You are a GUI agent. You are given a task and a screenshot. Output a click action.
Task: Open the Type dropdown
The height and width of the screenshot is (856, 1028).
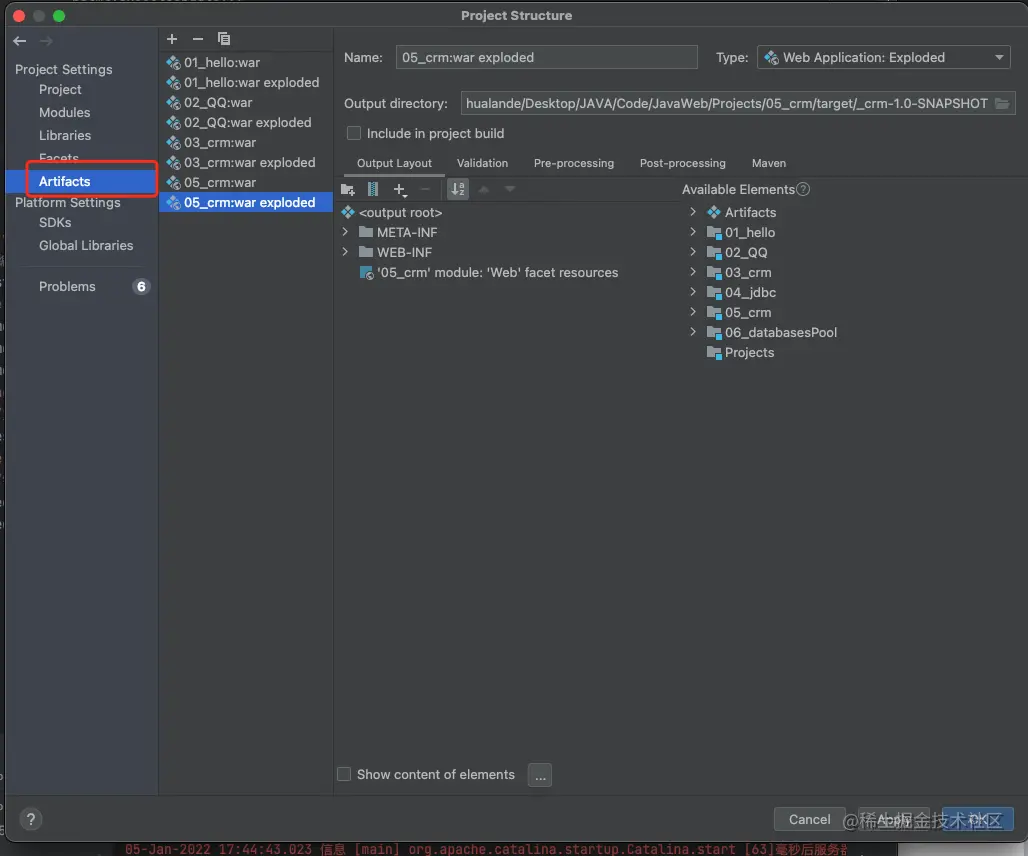883,58
